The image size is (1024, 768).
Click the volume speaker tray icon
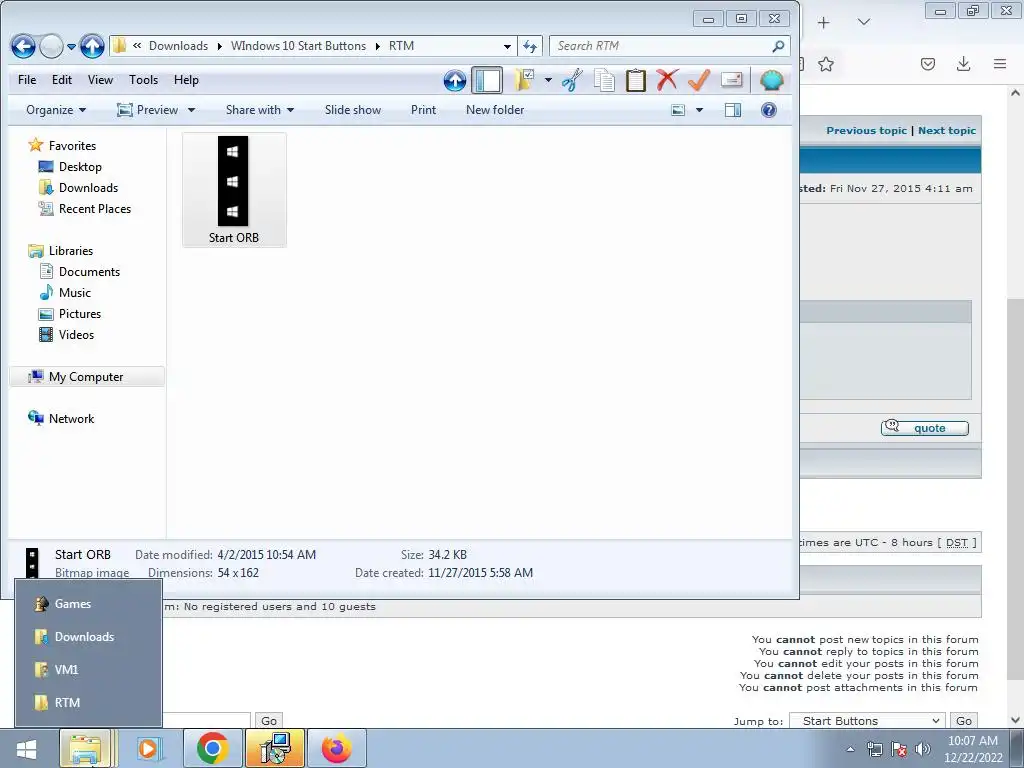[x=923, y=748]
